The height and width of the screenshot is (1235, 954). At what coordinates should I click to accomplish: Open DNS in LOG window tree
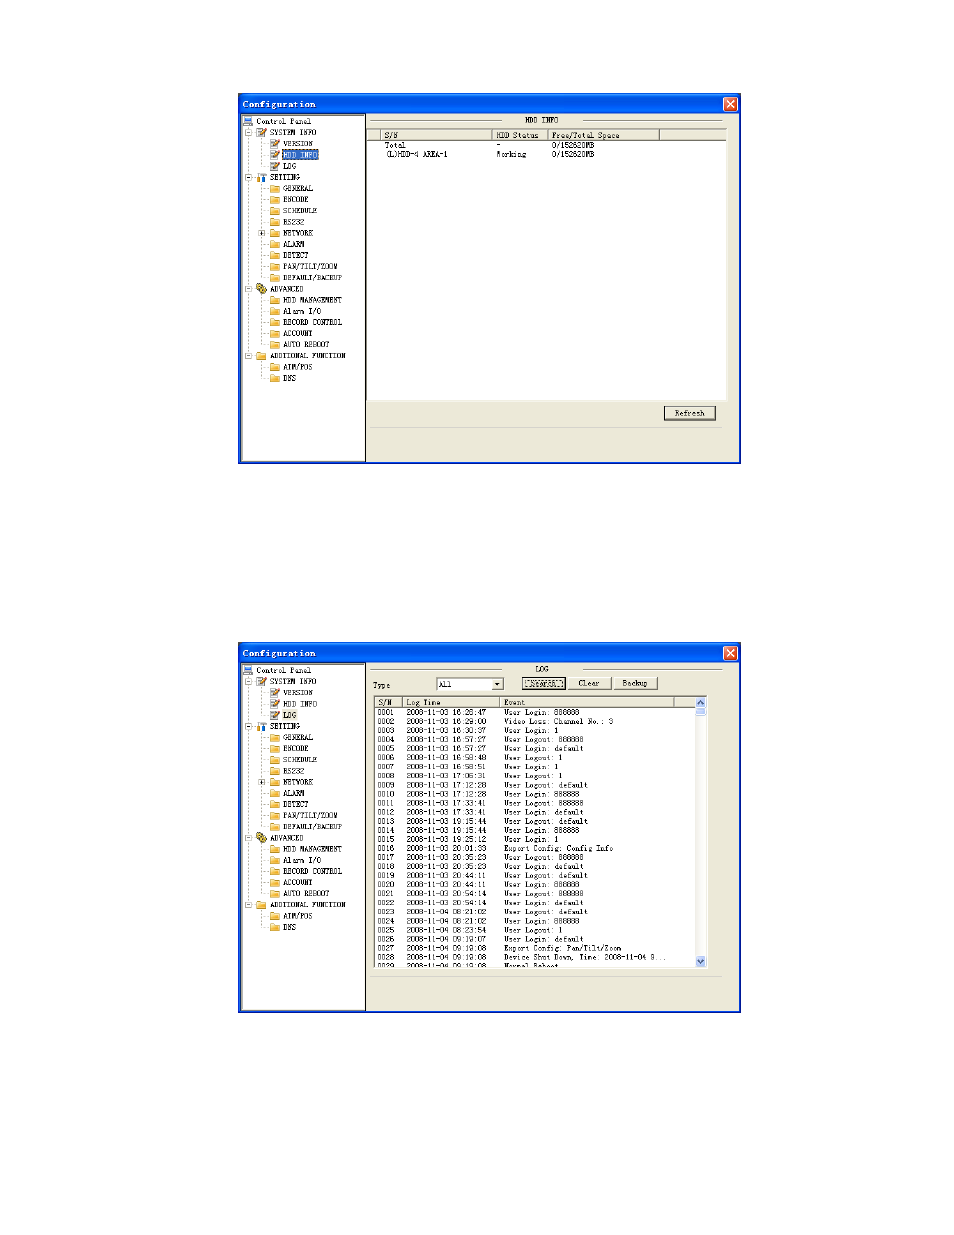pyautogui.click(x=289, y=927)
